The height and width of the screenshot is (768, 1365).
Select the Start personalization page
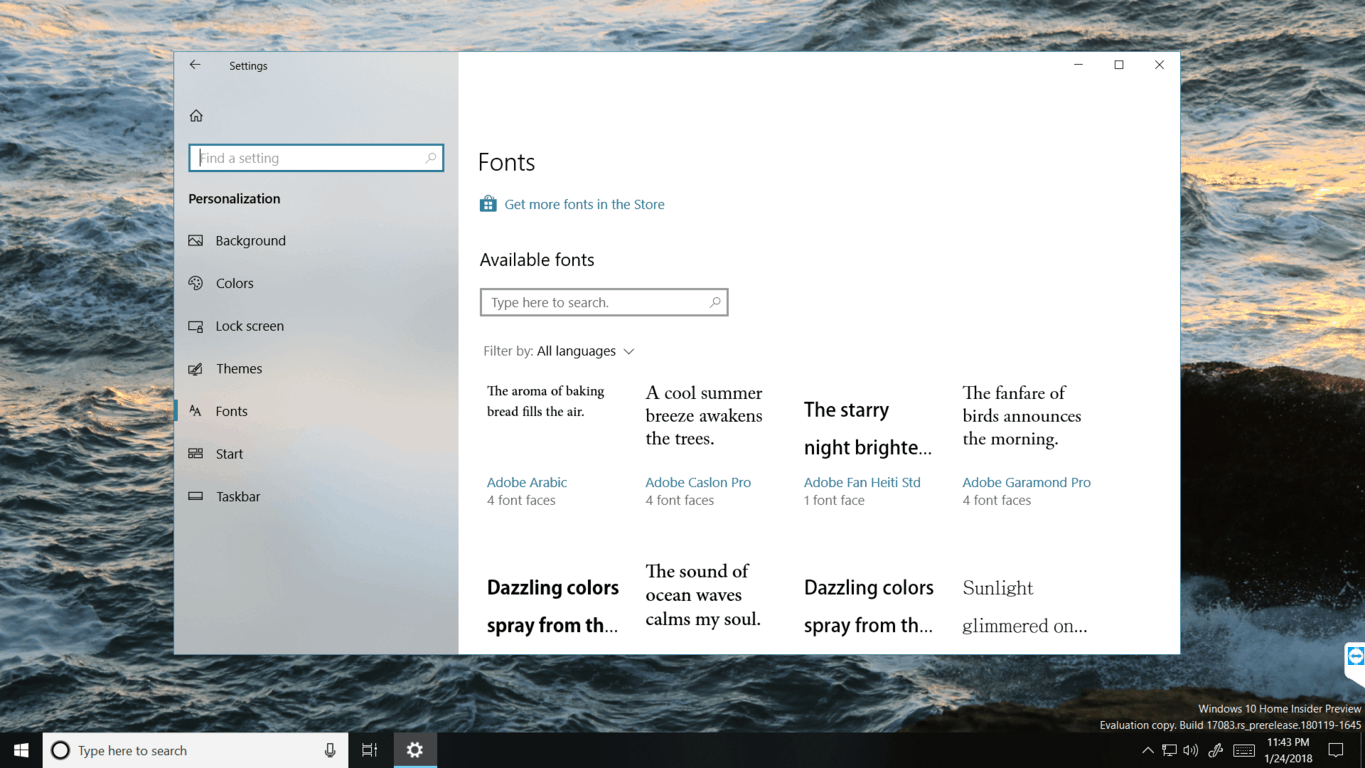click(229, 454)
